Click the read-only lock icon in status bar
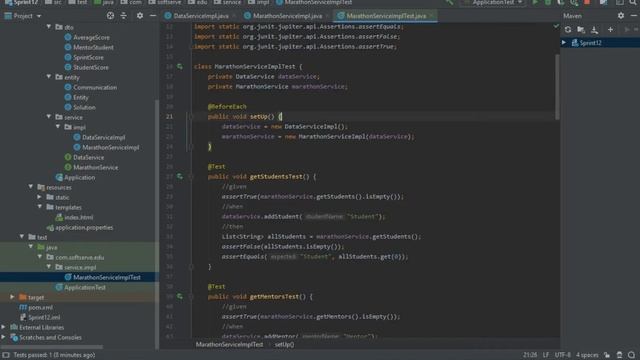Viewport: 640px width, 360px height. pos(607,355)
